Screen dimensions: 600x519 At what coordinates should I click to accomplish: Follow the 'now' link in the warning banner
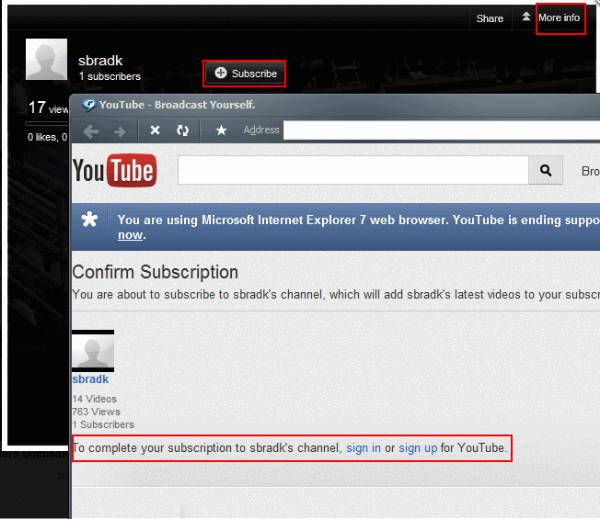click(130, 235)
